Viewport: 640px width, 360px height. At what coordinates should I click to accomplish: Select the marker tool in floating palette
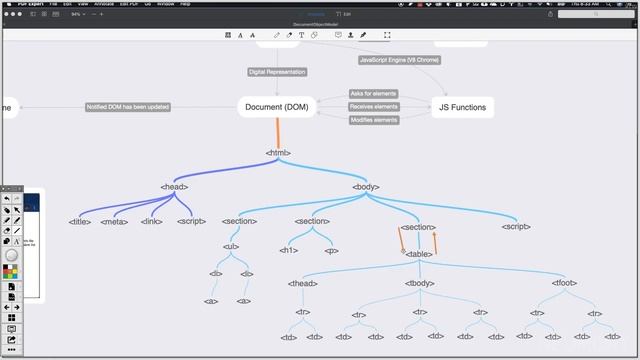tap(7, 220)
